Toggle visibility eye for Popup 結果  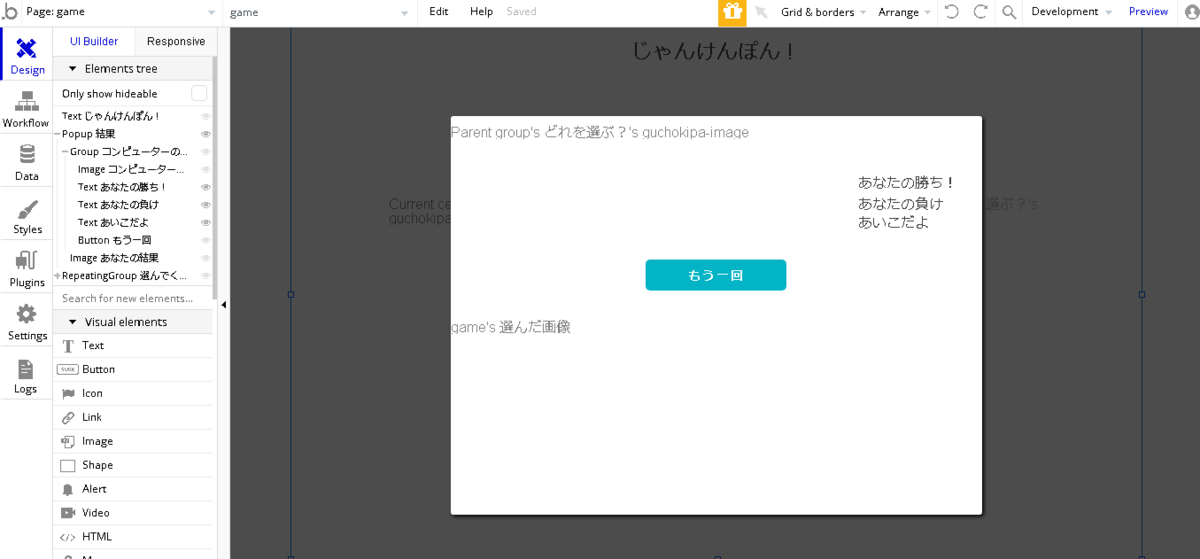click(206, 134)
